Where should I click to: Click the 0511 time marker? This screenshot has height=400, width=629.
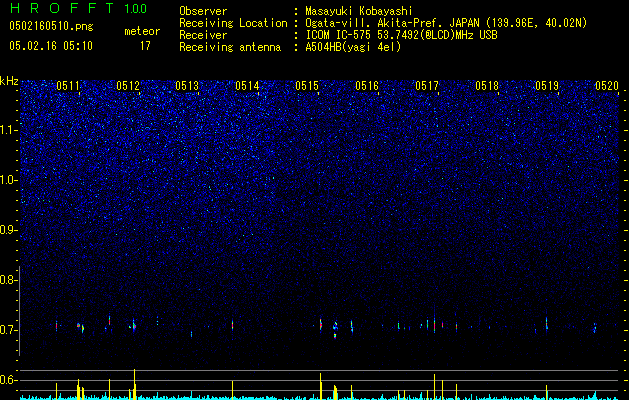pyautogui.click(x=68, y=86)
